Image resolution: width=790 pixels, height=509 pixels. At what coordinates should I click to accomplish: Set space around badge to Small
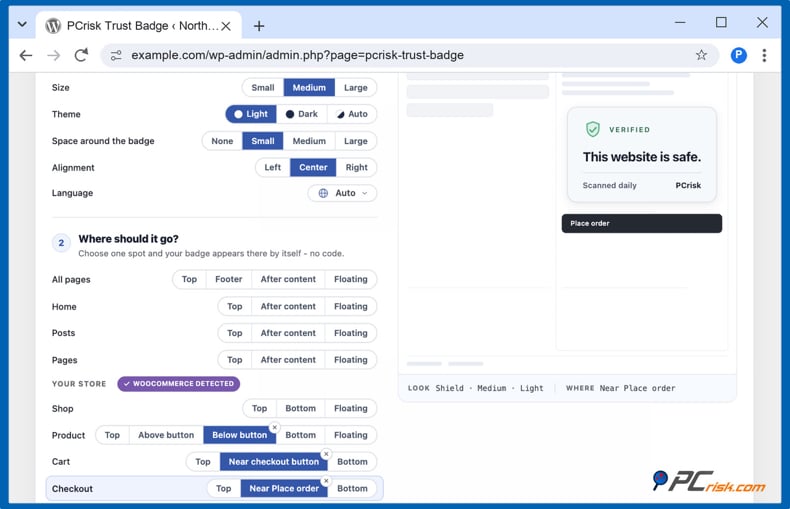click(x=262, y=141)
